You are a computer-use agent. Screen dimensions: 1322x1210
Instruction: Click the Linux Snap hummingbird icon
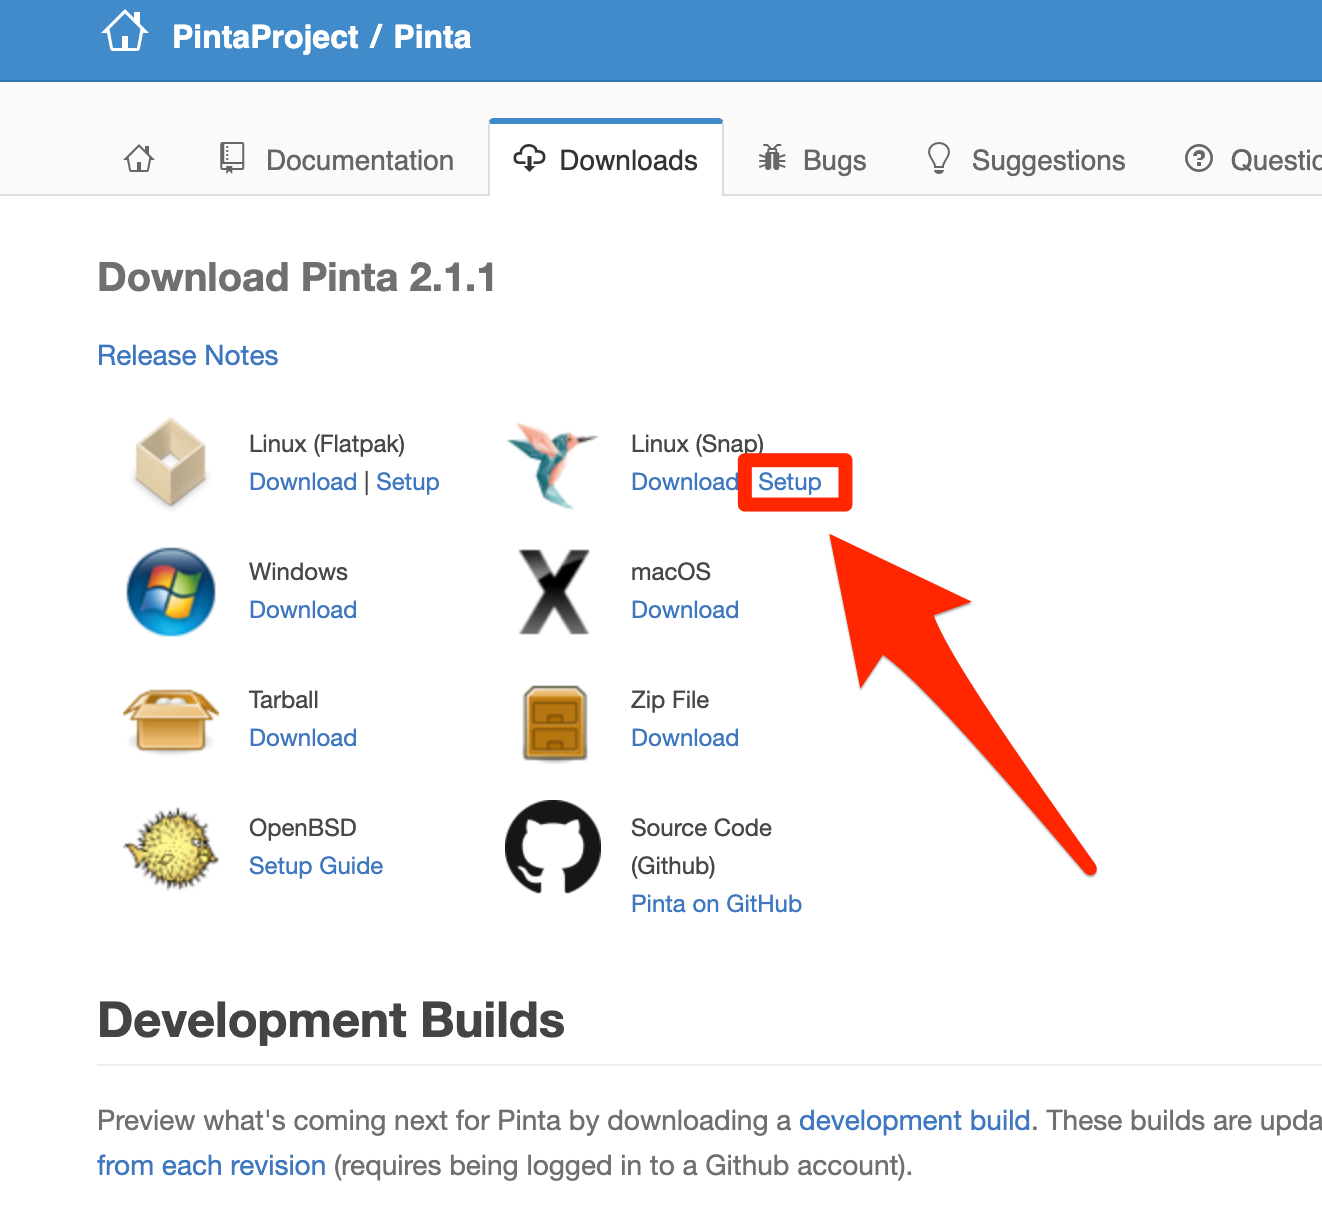pos(552,463)
